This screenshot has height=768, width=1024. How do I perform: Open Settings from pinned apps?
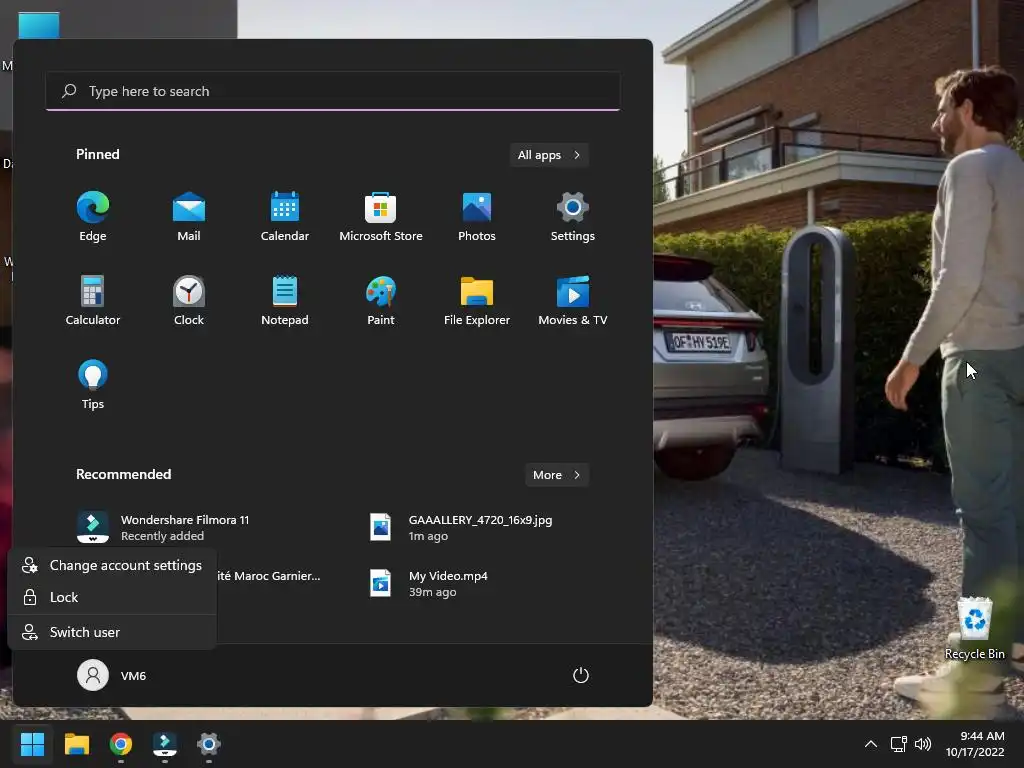tap(573, 217)
